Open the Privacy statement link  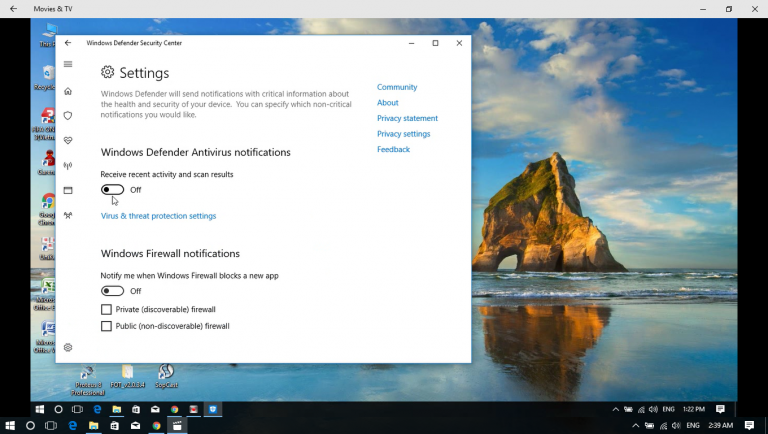[407, 118]
